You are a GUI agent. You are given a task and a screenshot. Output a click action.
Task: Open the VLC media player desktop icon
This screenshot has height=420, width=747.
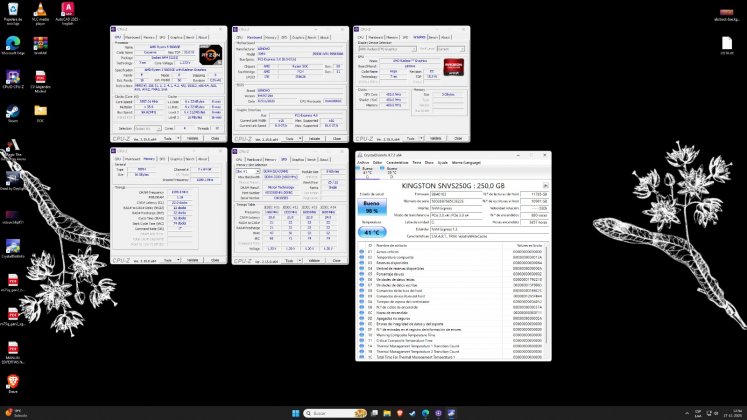click(x=41, y=10)
